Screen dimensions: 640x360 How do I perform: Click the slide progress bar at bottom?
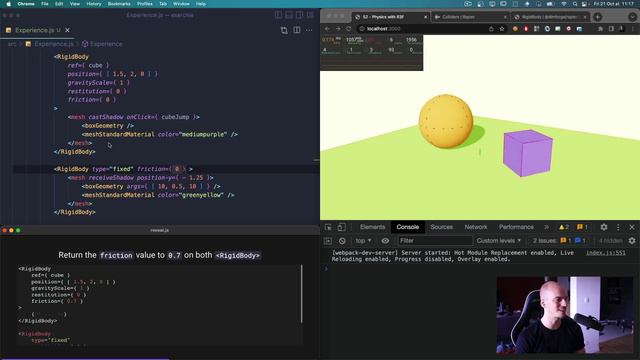(x=84, y=359)
